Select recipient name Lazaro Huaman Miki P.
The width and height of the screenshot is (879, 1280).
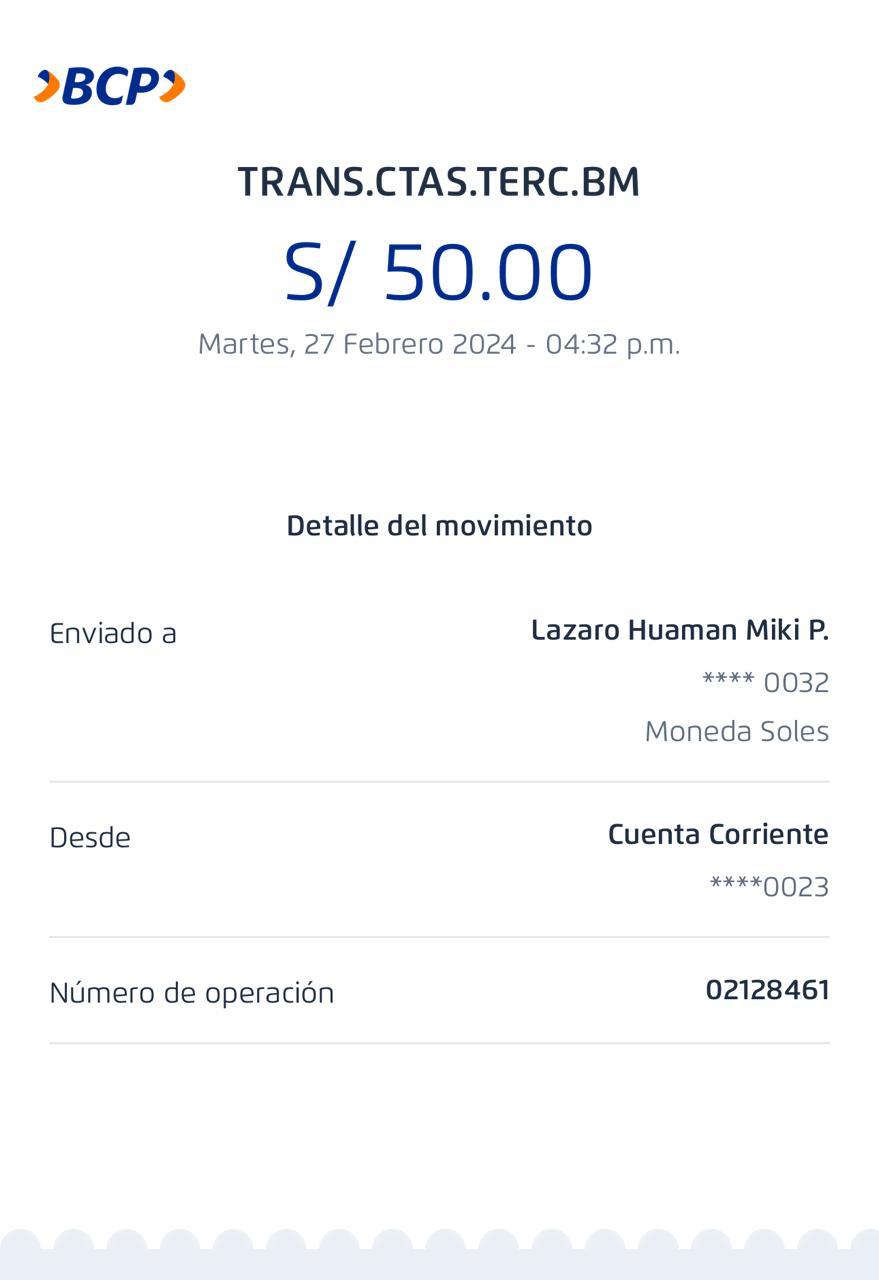[679, 630]
